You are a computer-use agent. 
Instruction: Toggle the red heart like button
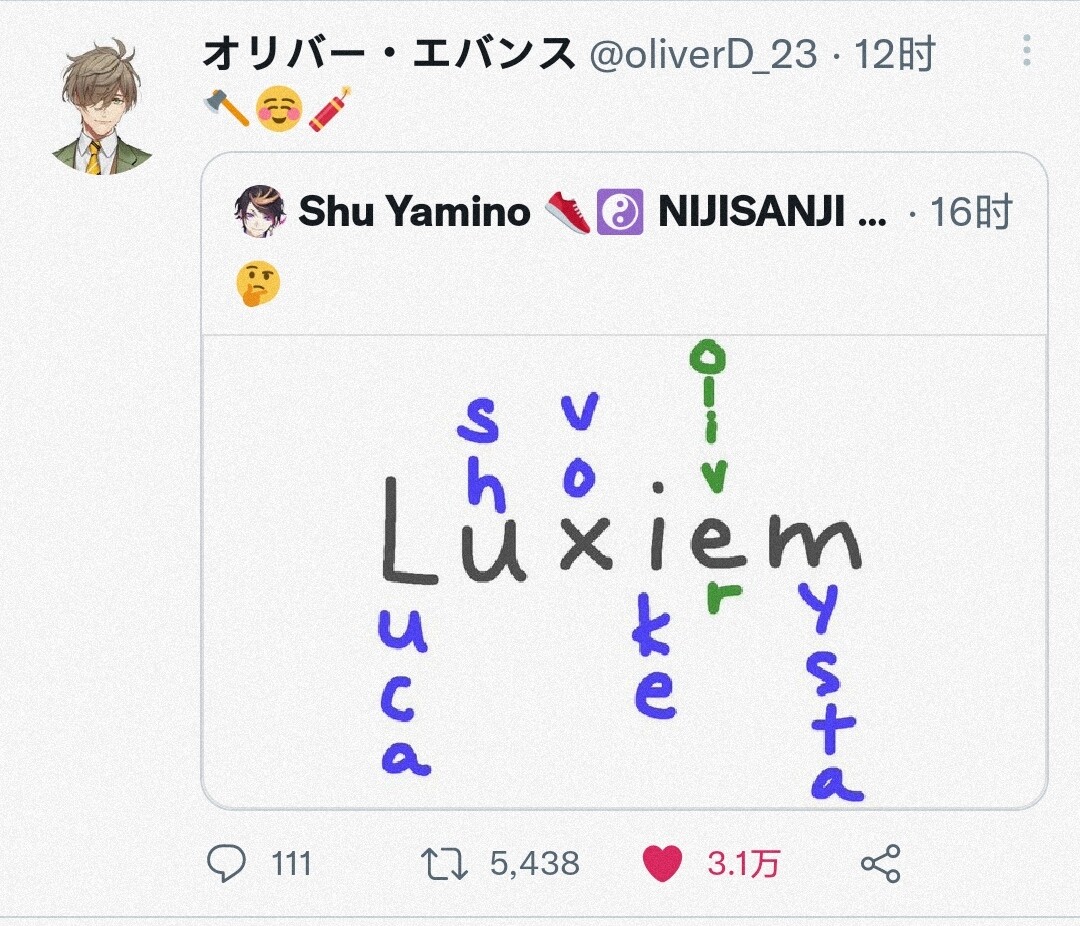[662, 864]
